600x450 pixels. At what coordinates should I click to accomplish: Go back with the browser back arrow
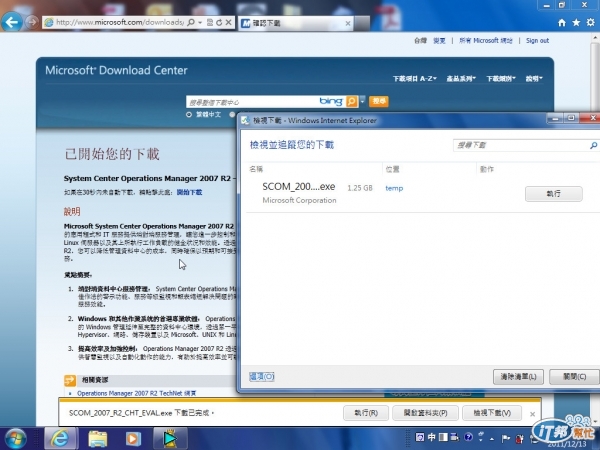coord(11,22)
